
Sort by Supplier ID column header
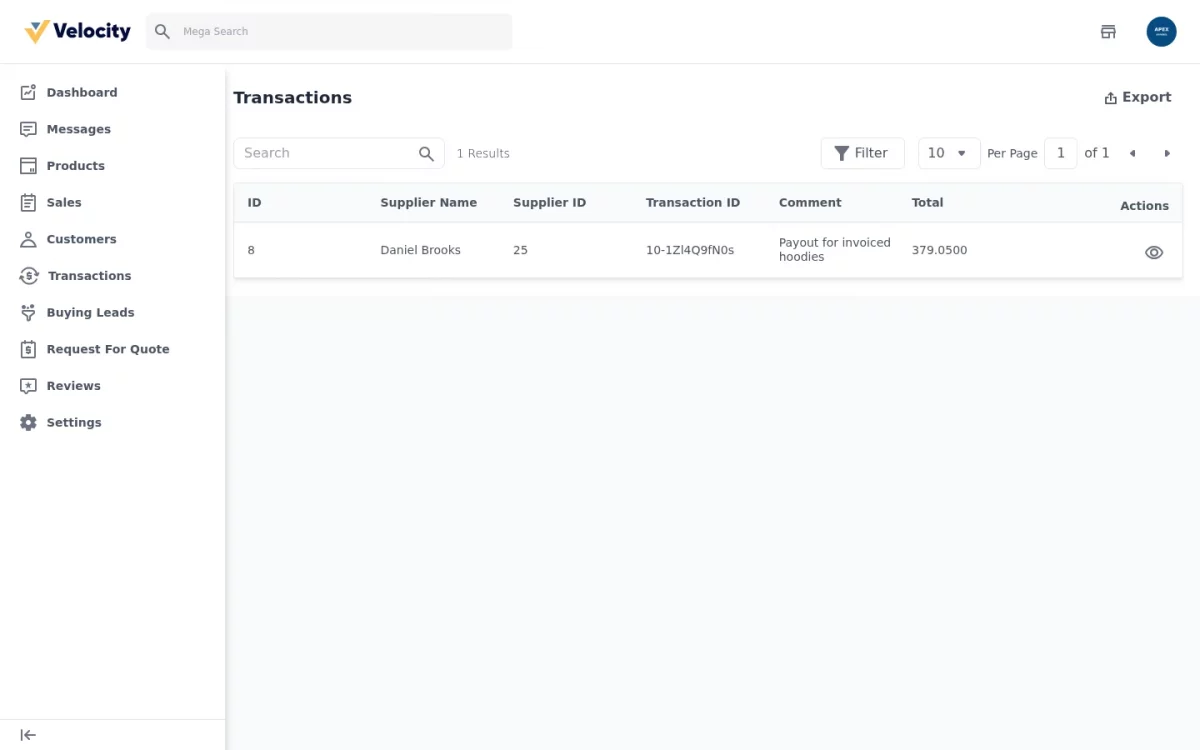click(x=549, y=202)
